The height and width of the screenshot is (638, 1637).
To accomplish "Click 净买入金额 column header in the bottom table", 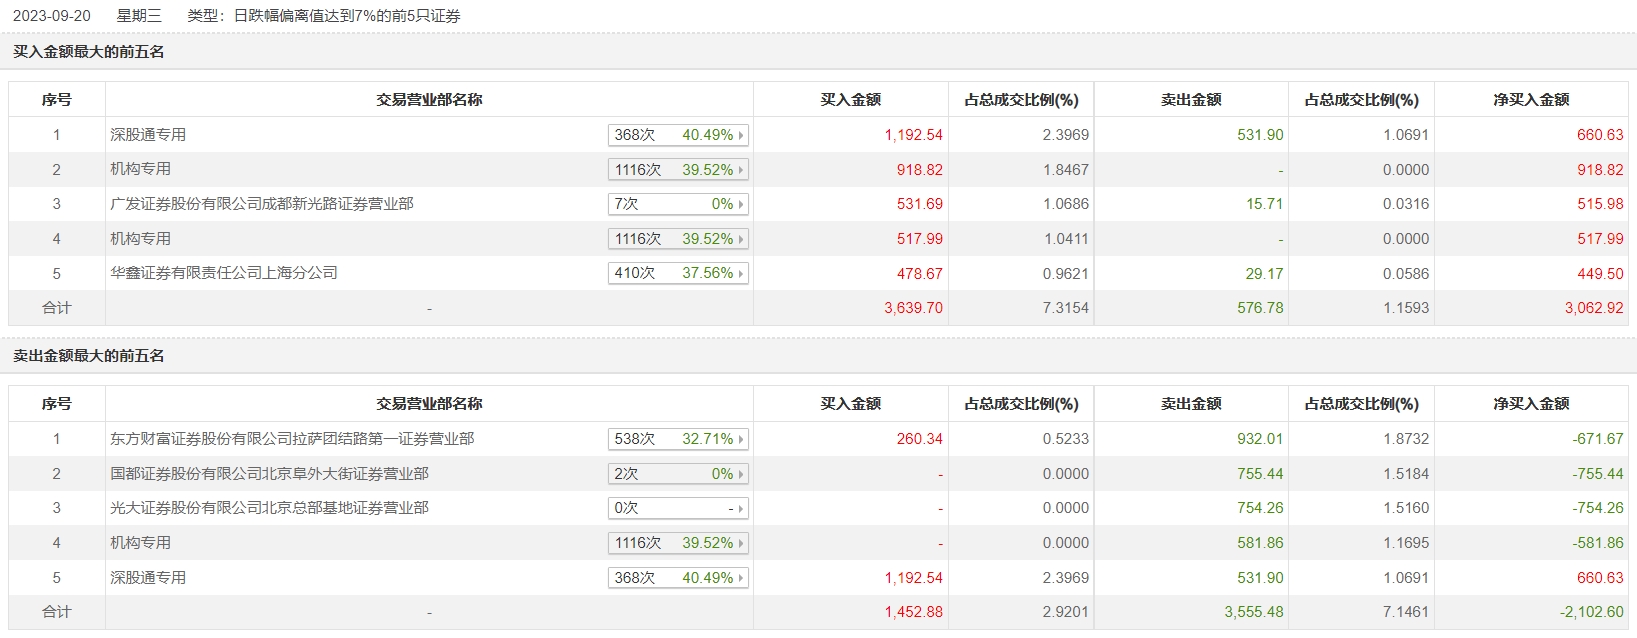I will coord(1530,404).
